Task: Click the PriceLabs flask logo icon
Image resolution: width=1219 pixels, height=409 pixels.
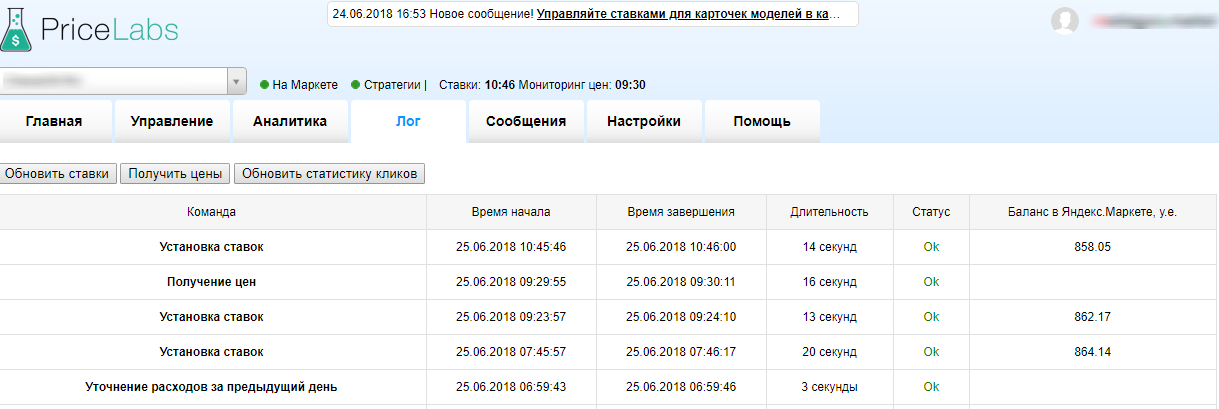Action: (16, 31)
